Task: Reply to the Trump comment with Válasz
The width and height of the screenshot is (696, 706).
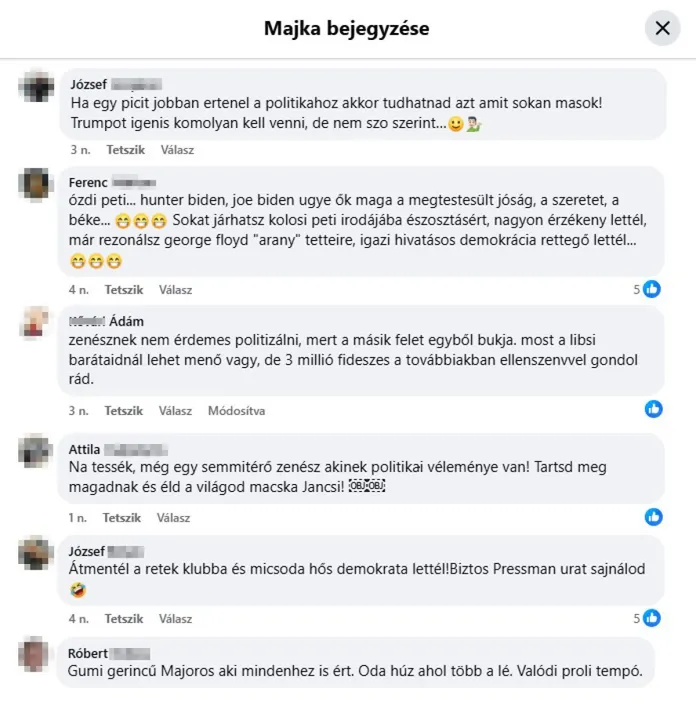Action: click(x=177, y=150)
